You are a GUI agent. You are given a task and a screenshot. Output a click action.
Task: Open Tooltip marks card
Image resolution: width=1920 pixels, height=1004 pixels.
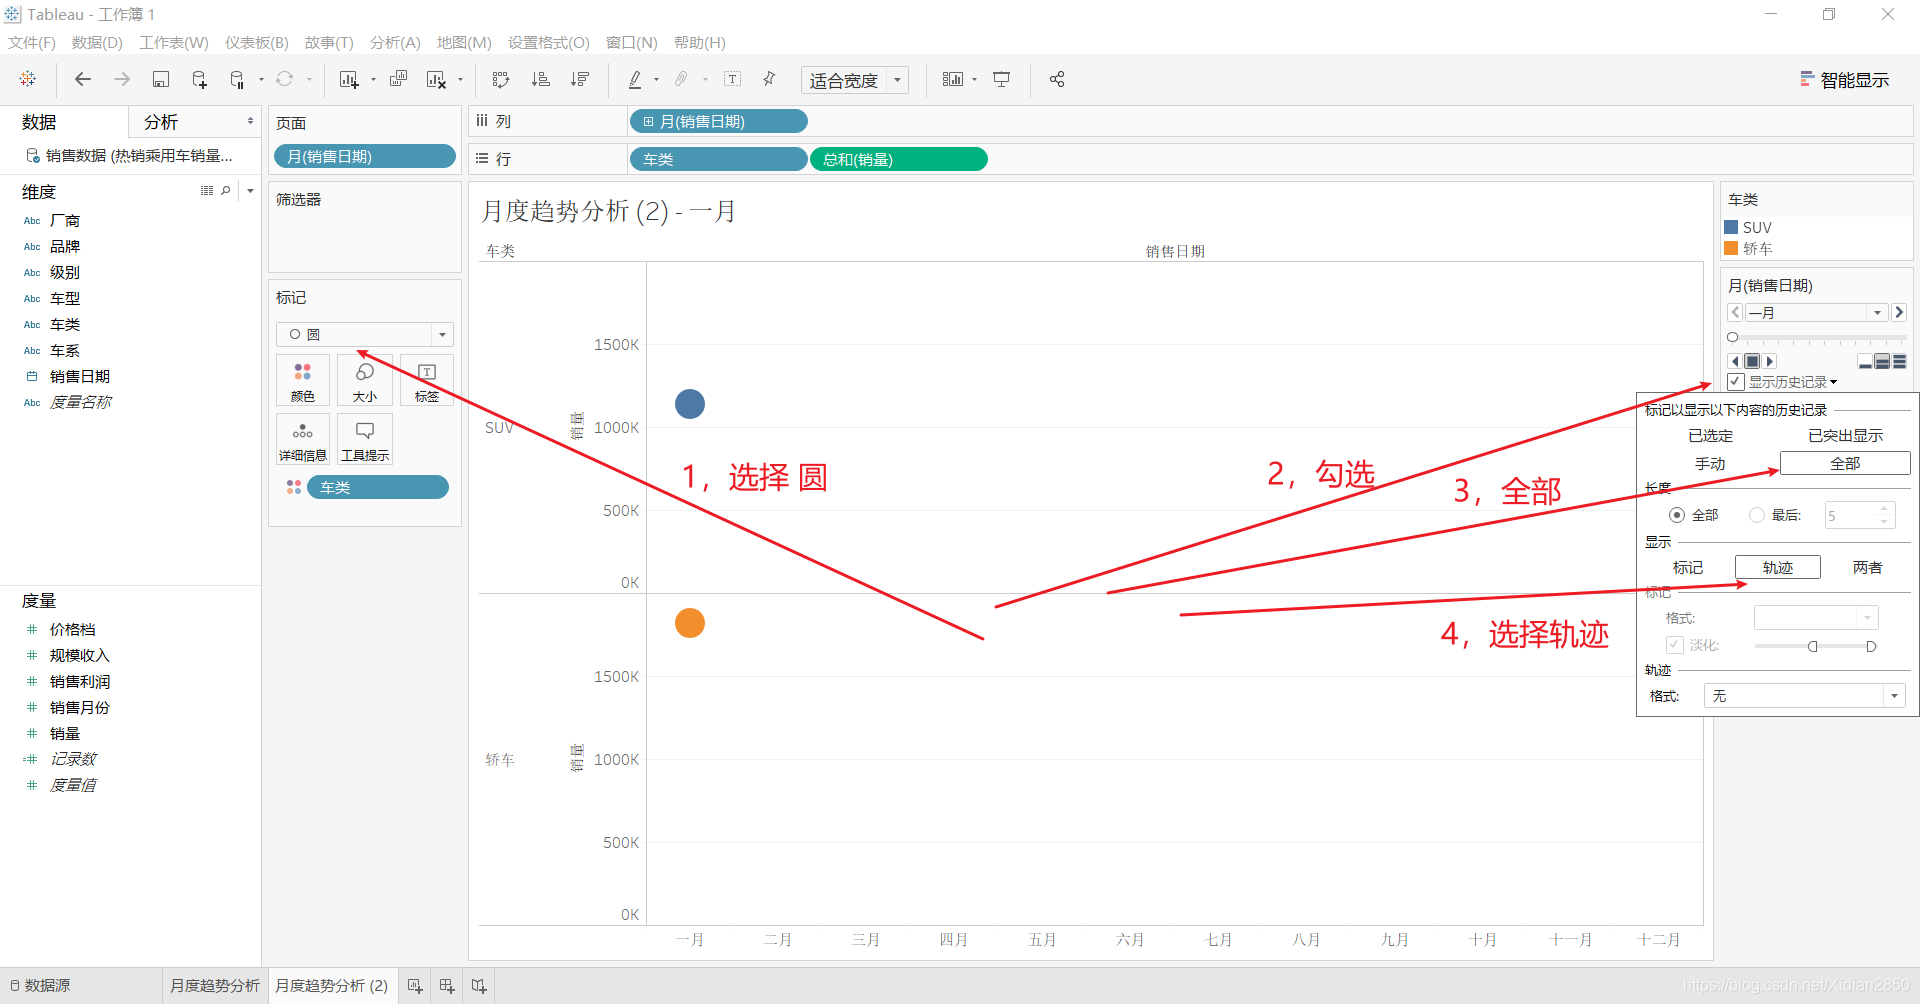point(365,439)
